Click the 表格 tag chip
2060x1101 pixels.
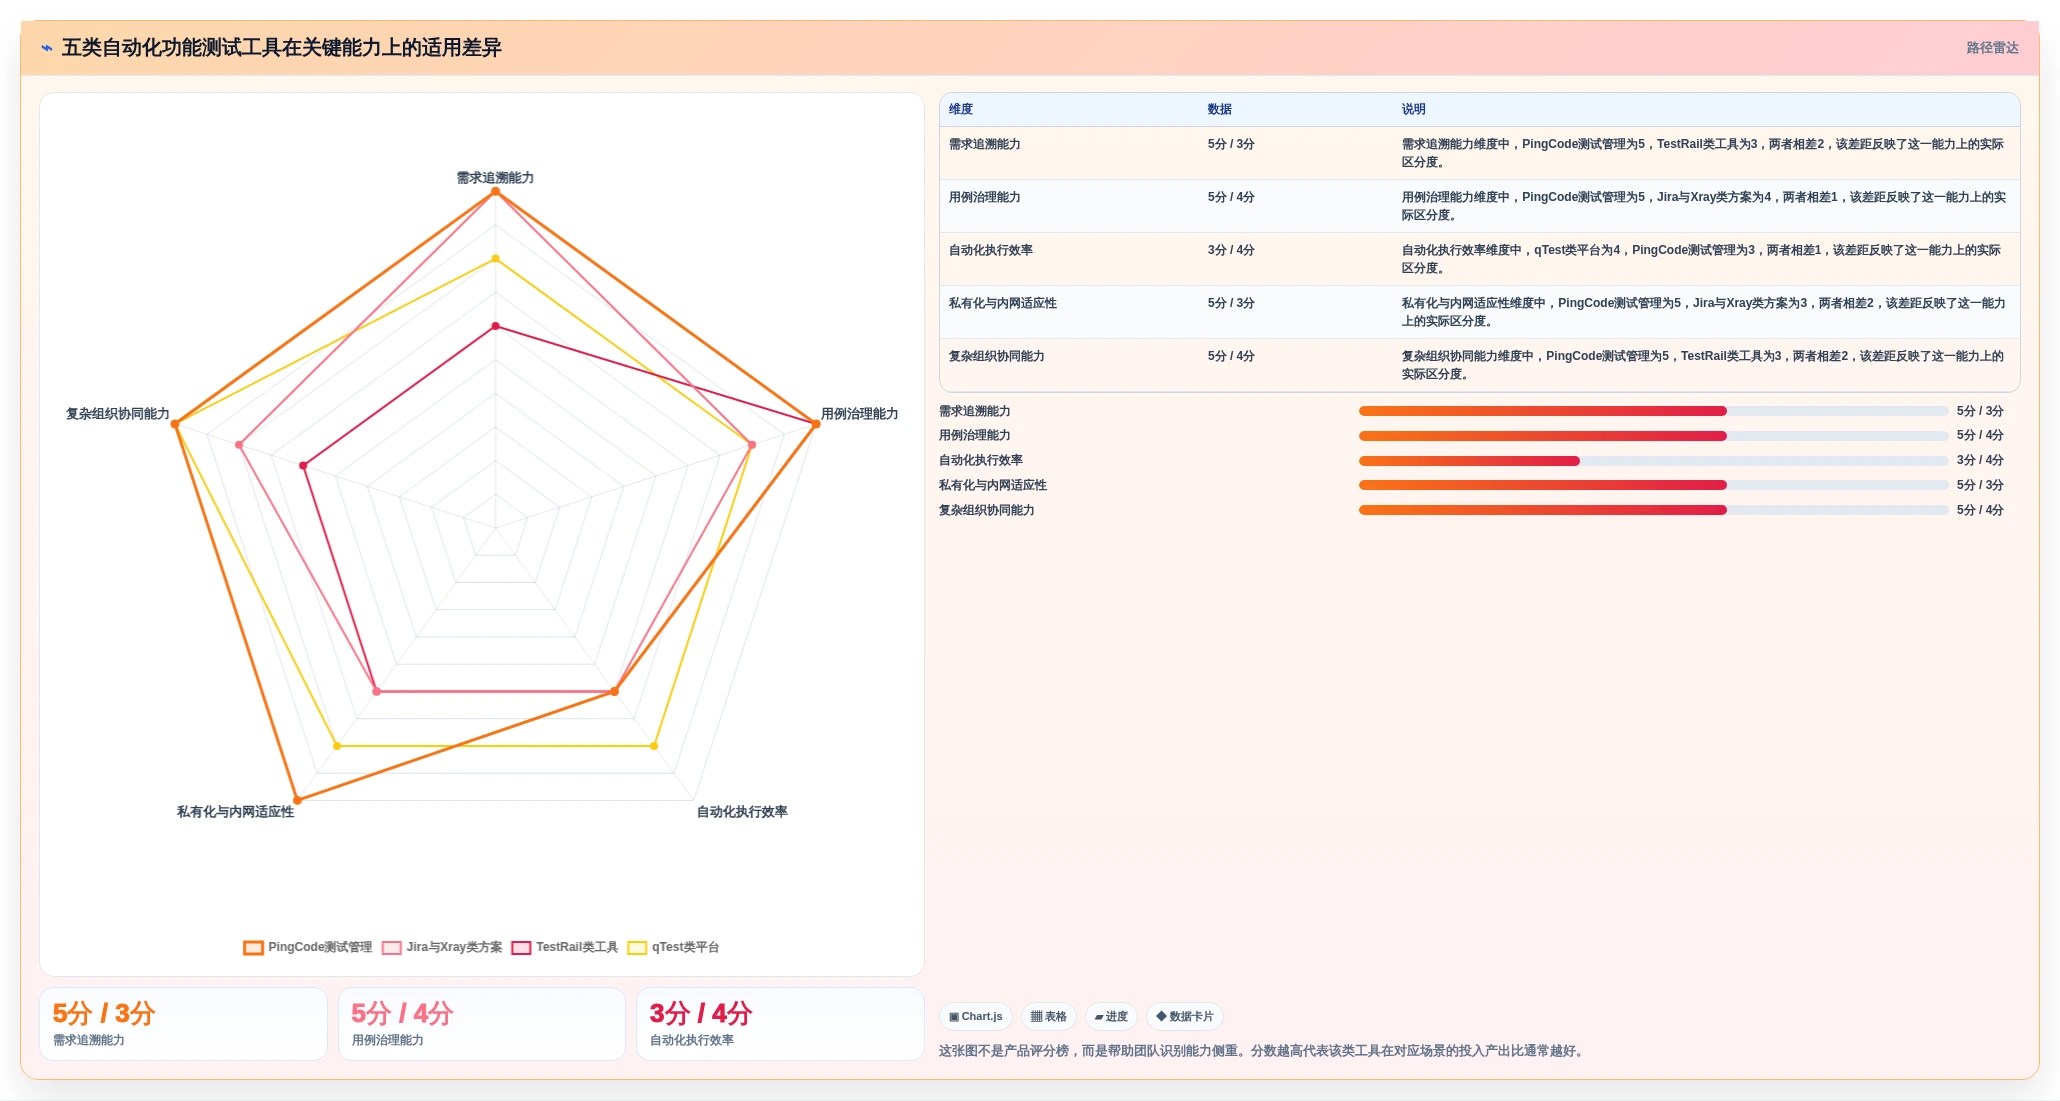1049,1017
